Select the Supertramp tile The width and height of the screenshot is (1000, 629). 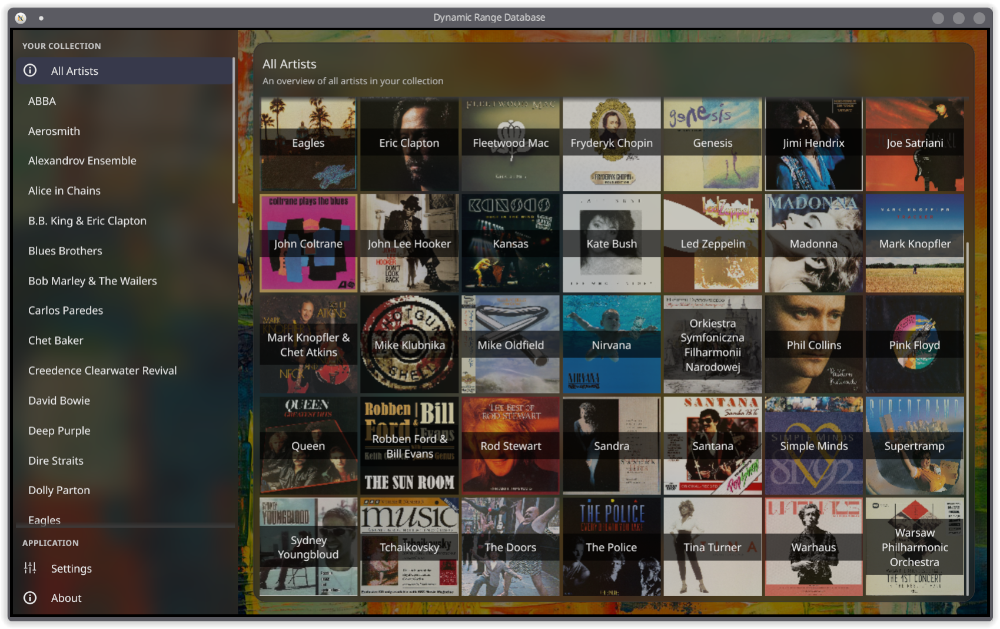[x=915, y=446]
